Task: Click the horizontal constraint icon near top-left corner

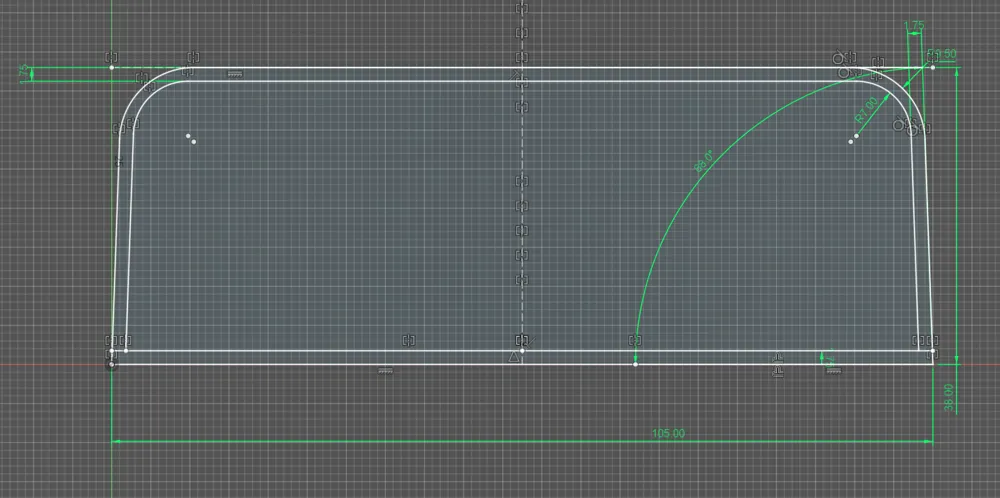Action: (235, 75)
